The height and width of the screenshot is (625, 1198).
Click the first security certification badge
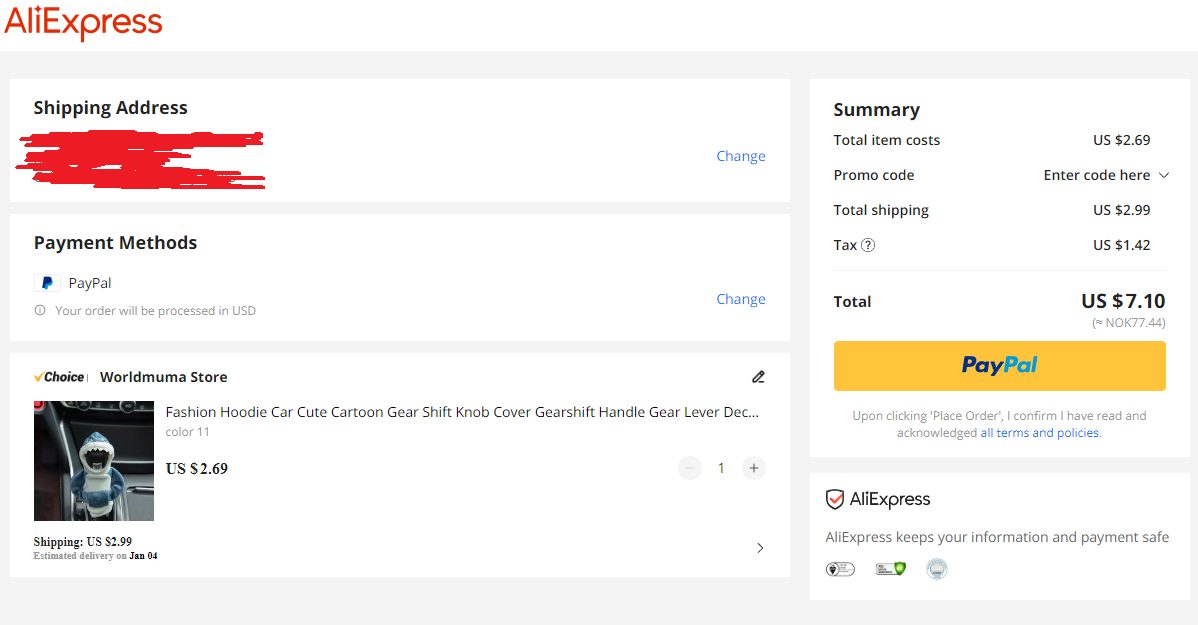pos(840,568)
